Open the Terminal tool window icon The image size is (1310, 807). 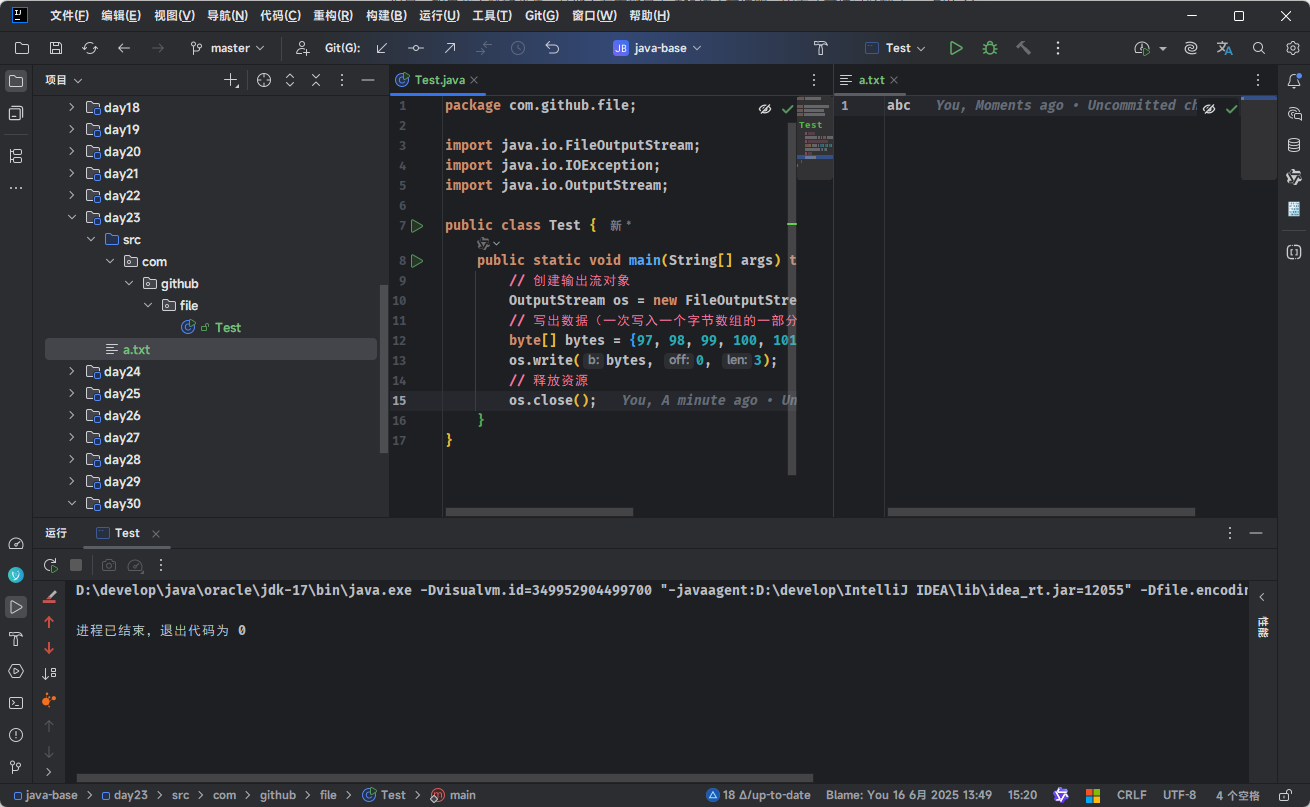(16, 703)
